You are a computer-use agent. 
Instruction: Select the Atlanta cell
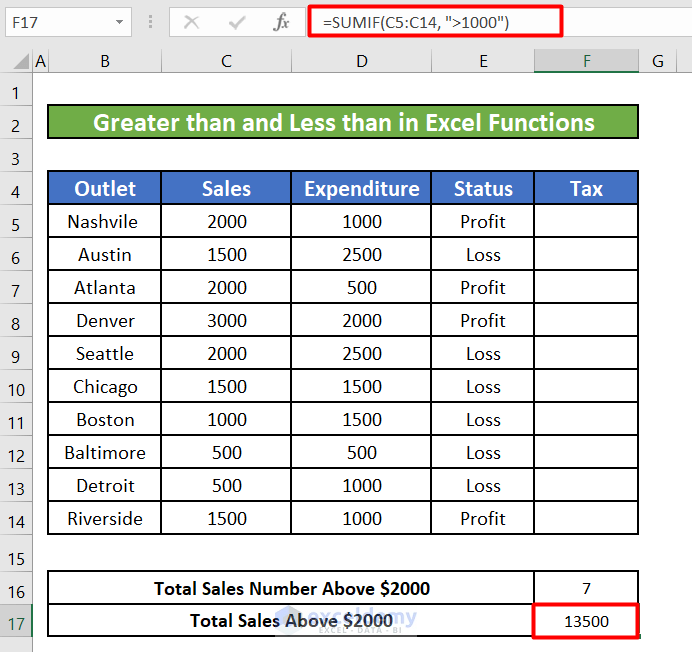tap(105, 287)
